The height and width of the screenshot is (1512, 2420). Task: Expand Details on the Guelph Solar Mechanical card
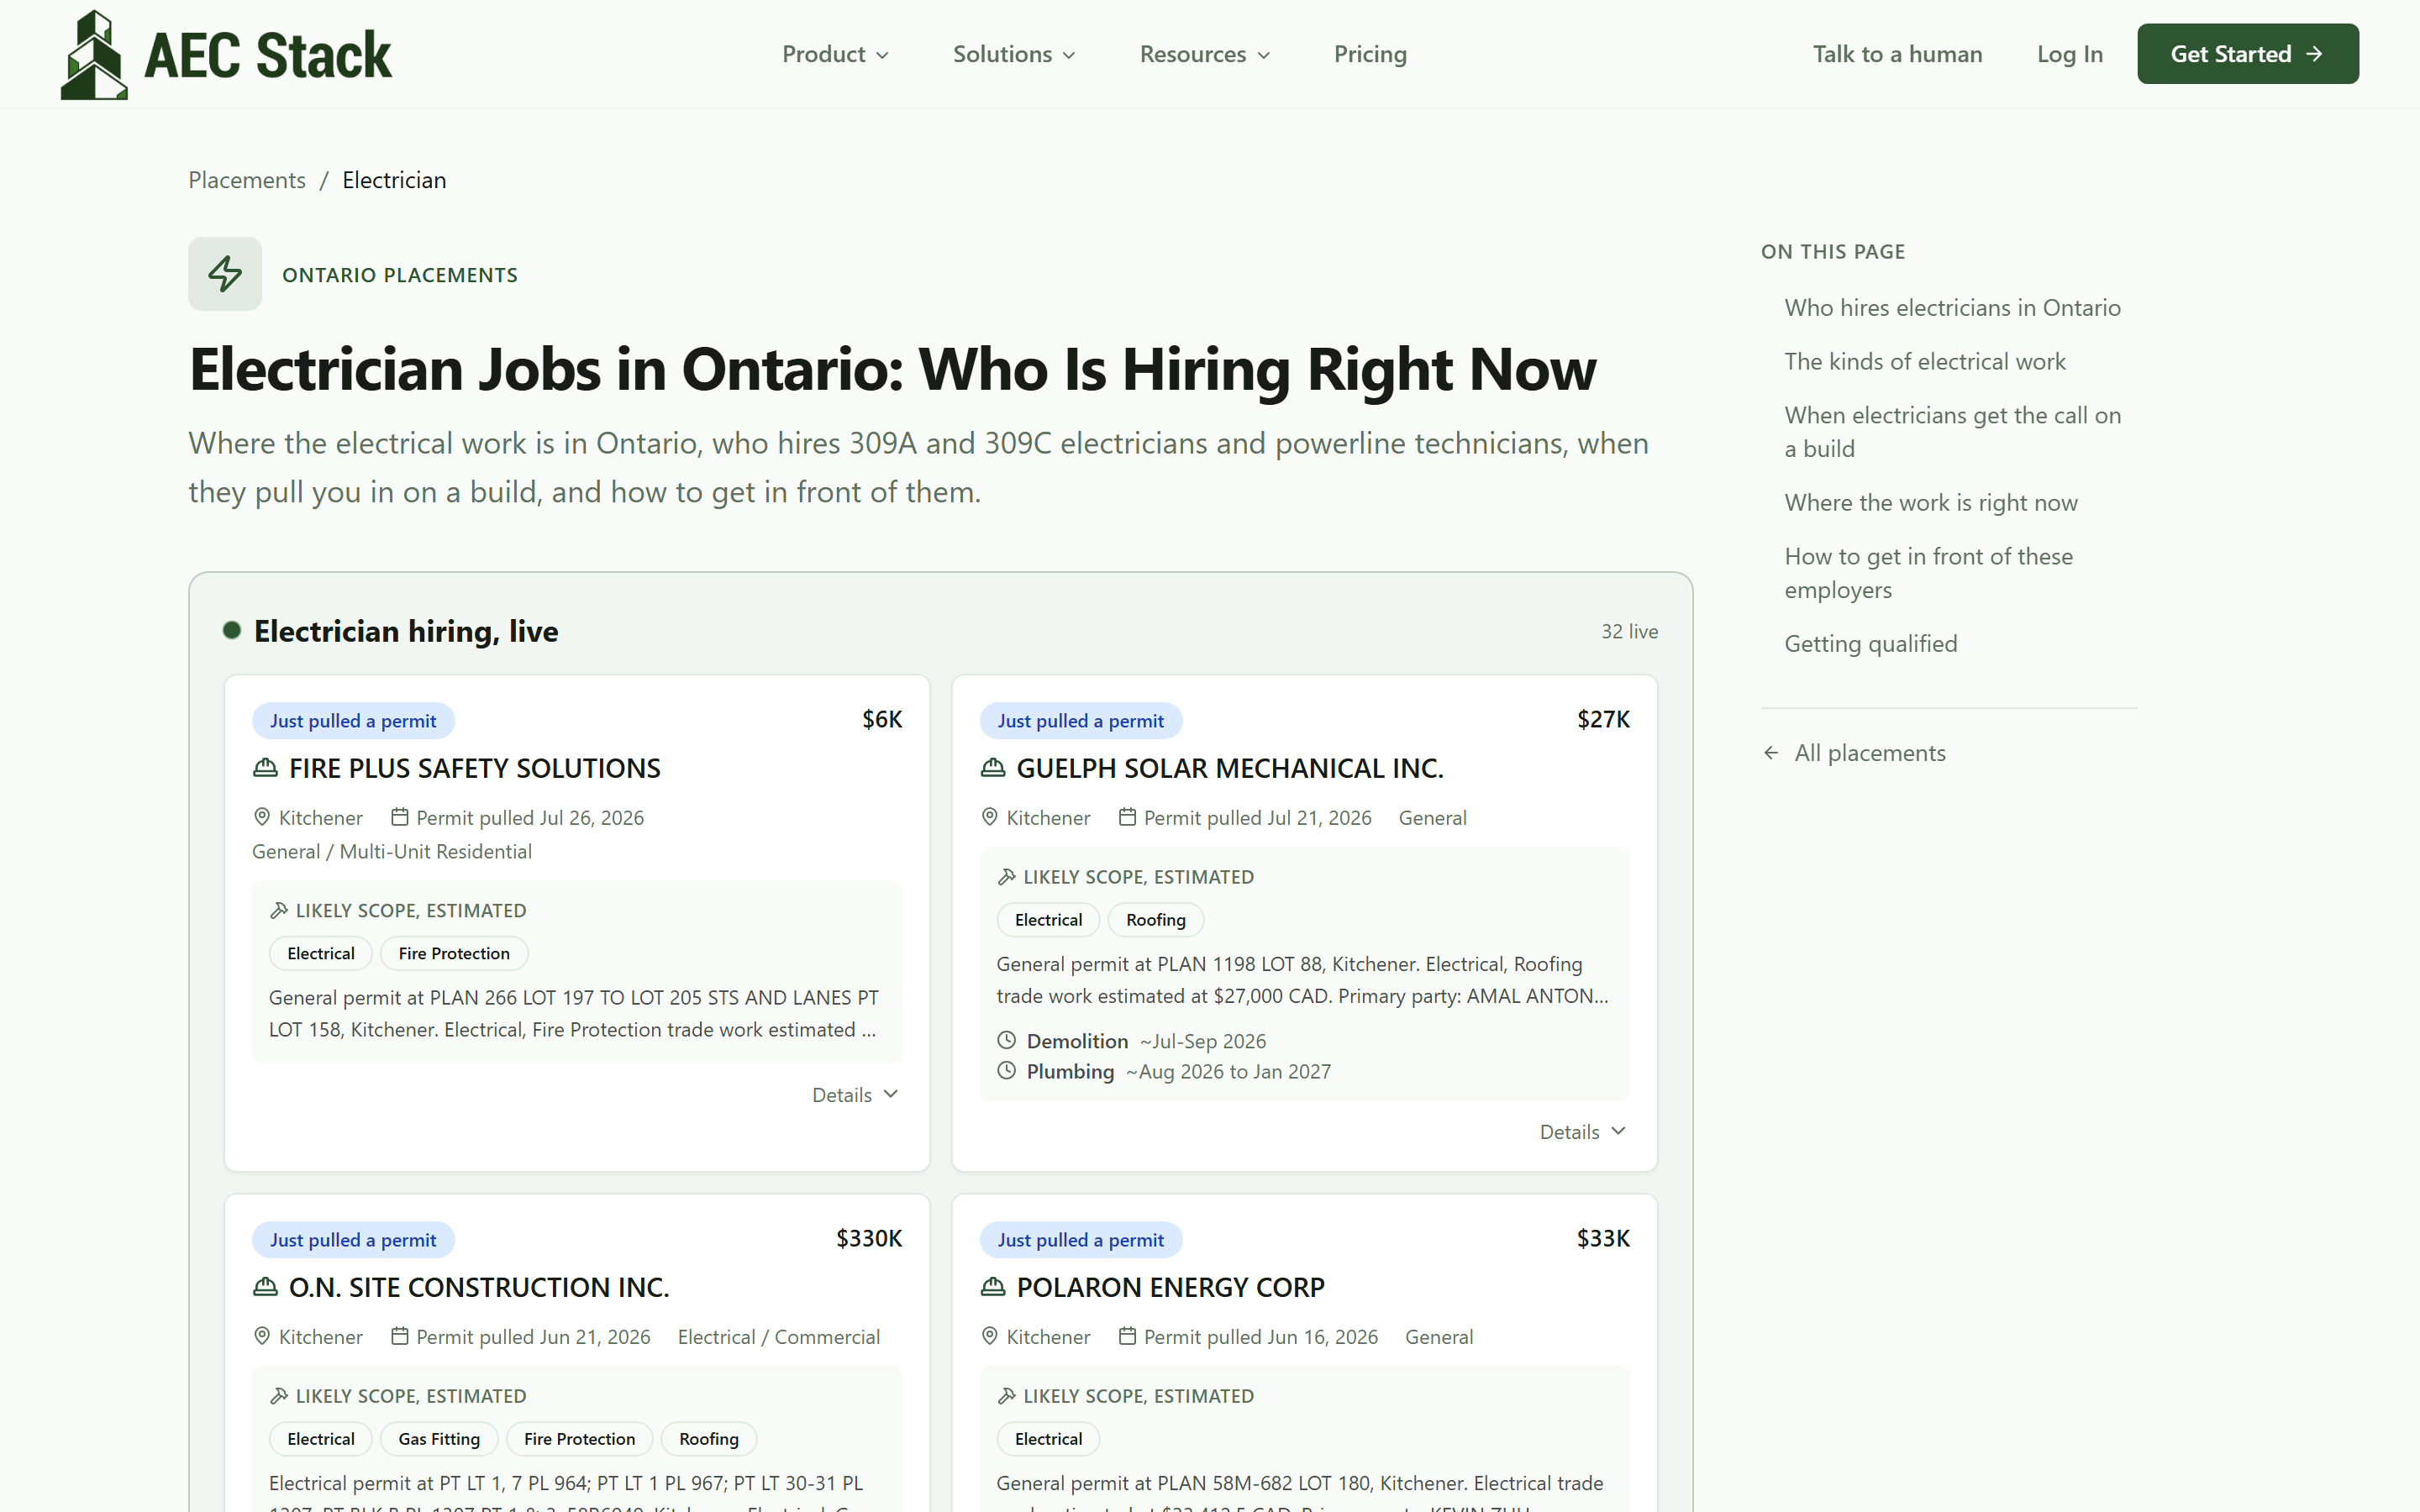pyautogui.click(x=1584, y=1132)
